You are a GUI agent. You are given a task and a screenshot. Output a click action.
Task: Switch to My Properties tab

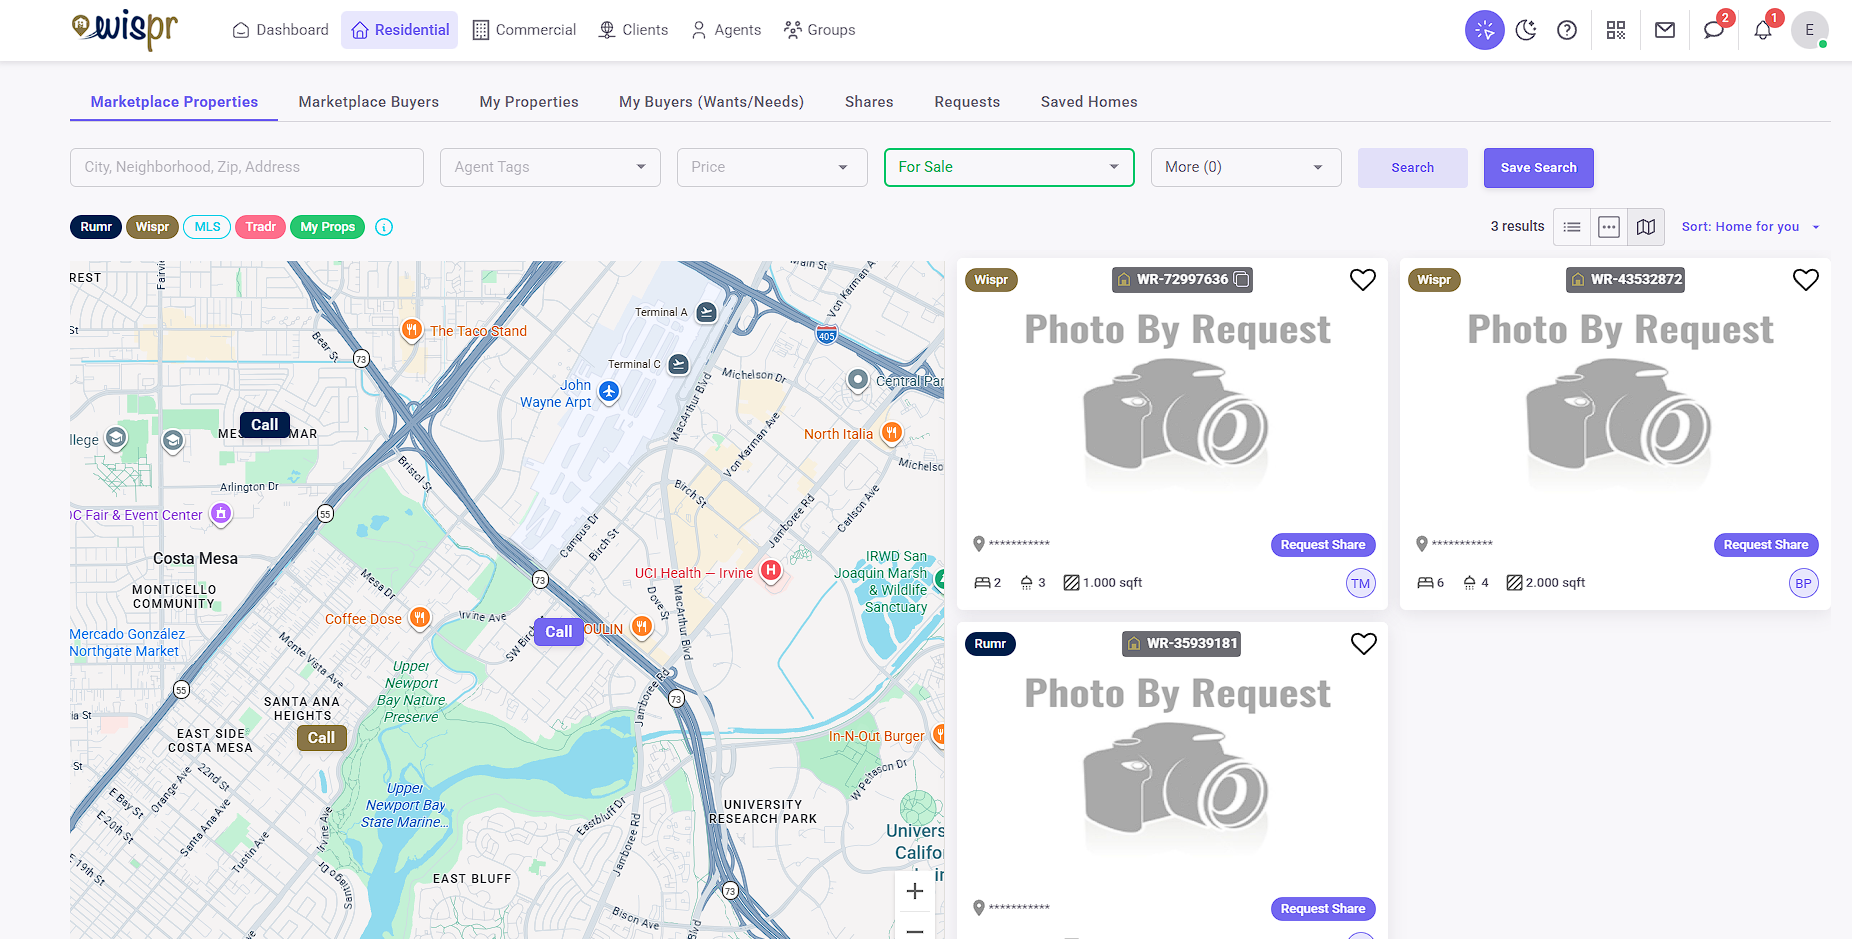[x=529, y=102]
